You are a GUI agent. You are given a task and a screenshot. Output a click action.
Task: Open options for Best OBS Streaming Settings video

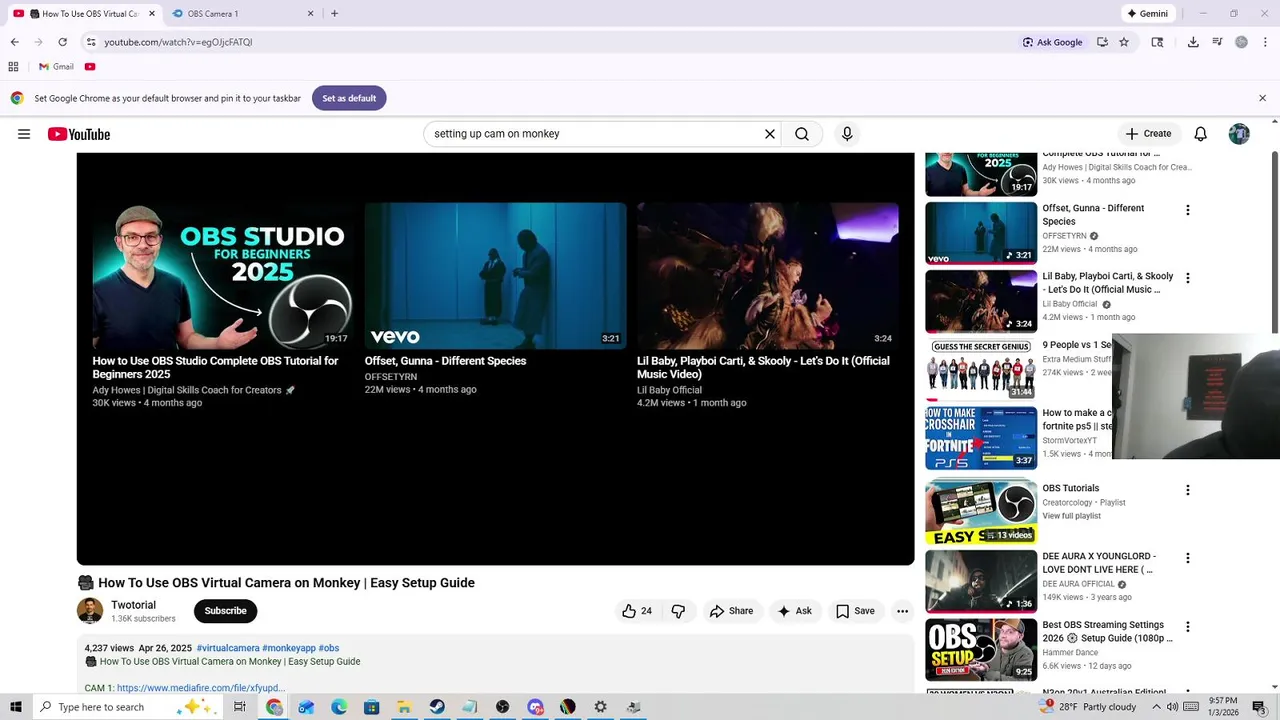click(x=1188, y=627)
